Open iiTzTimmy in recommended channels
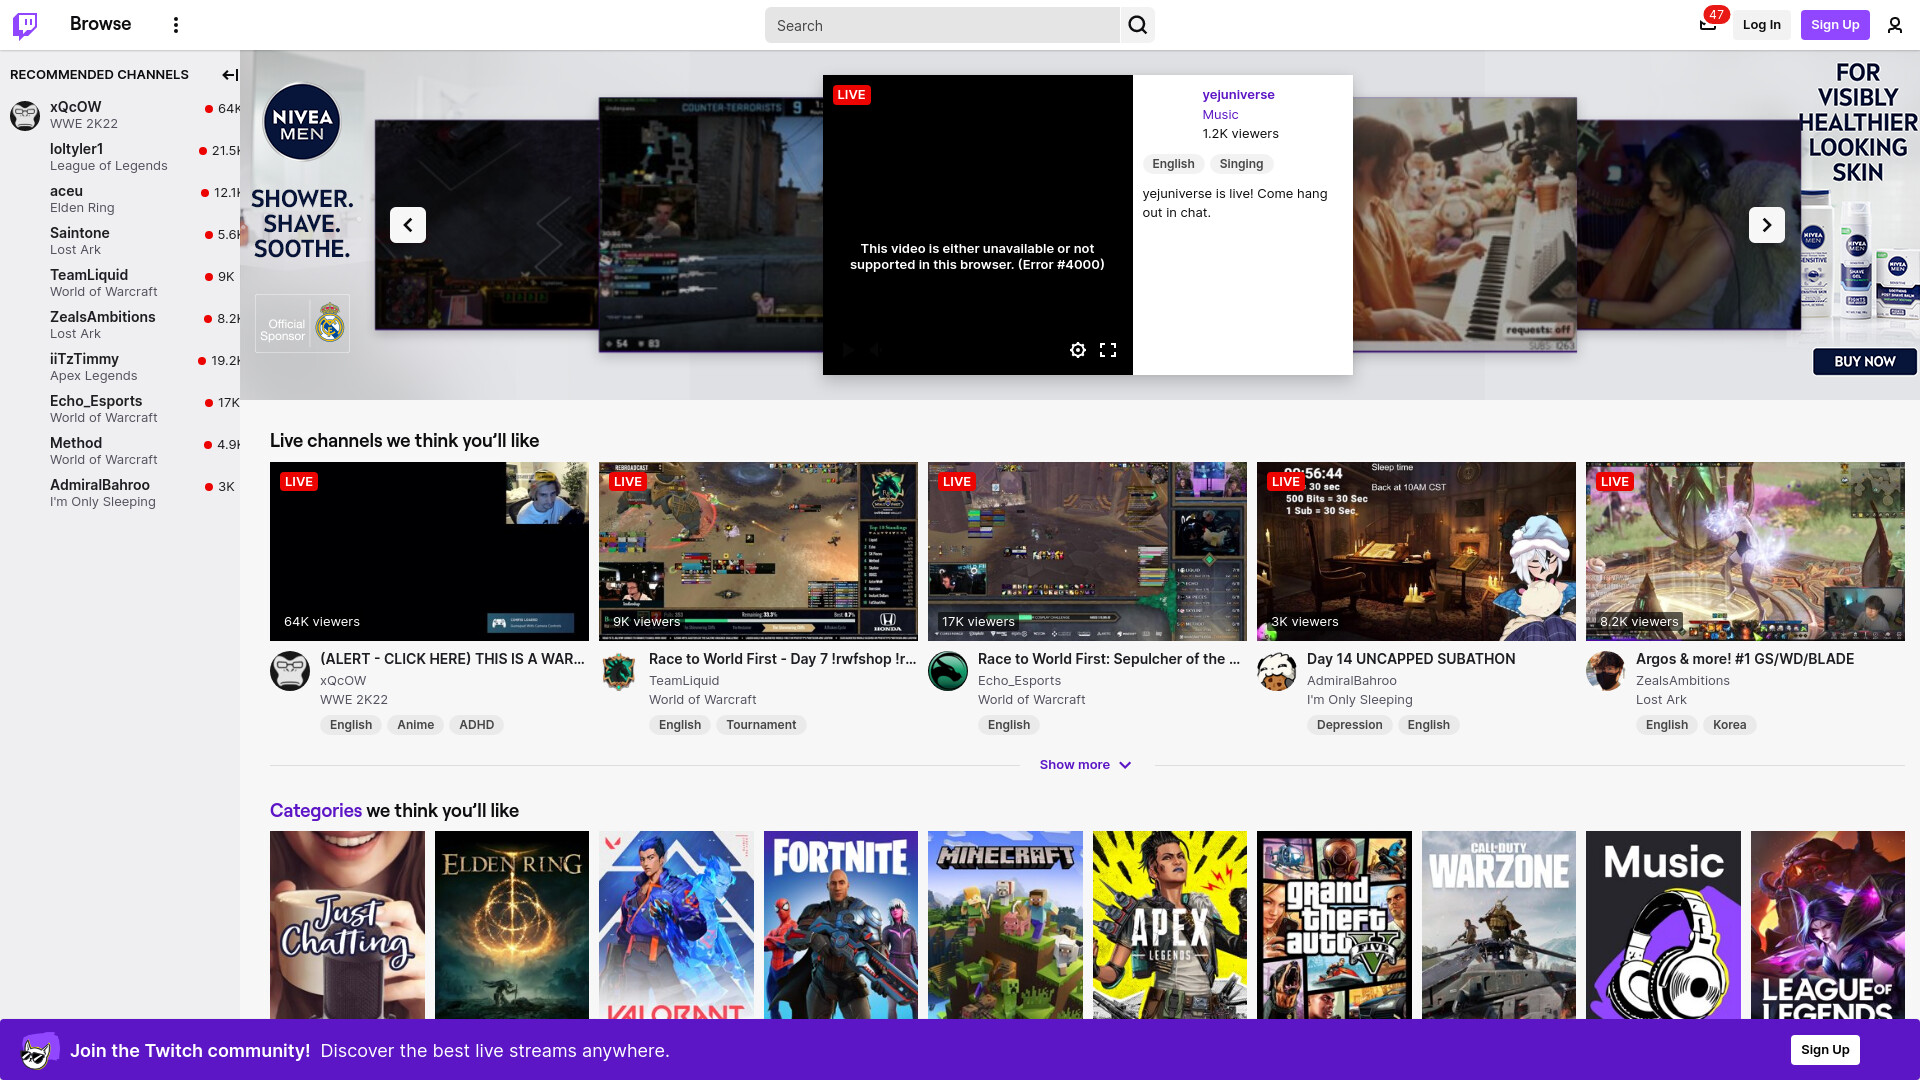This screenshot has width=1920, height=1080. pos(120,367)
